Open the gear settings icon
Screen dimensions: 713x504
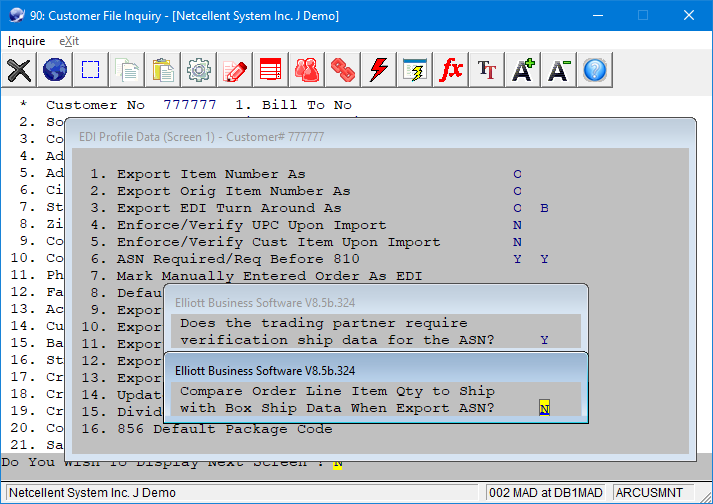click(199, 70)
